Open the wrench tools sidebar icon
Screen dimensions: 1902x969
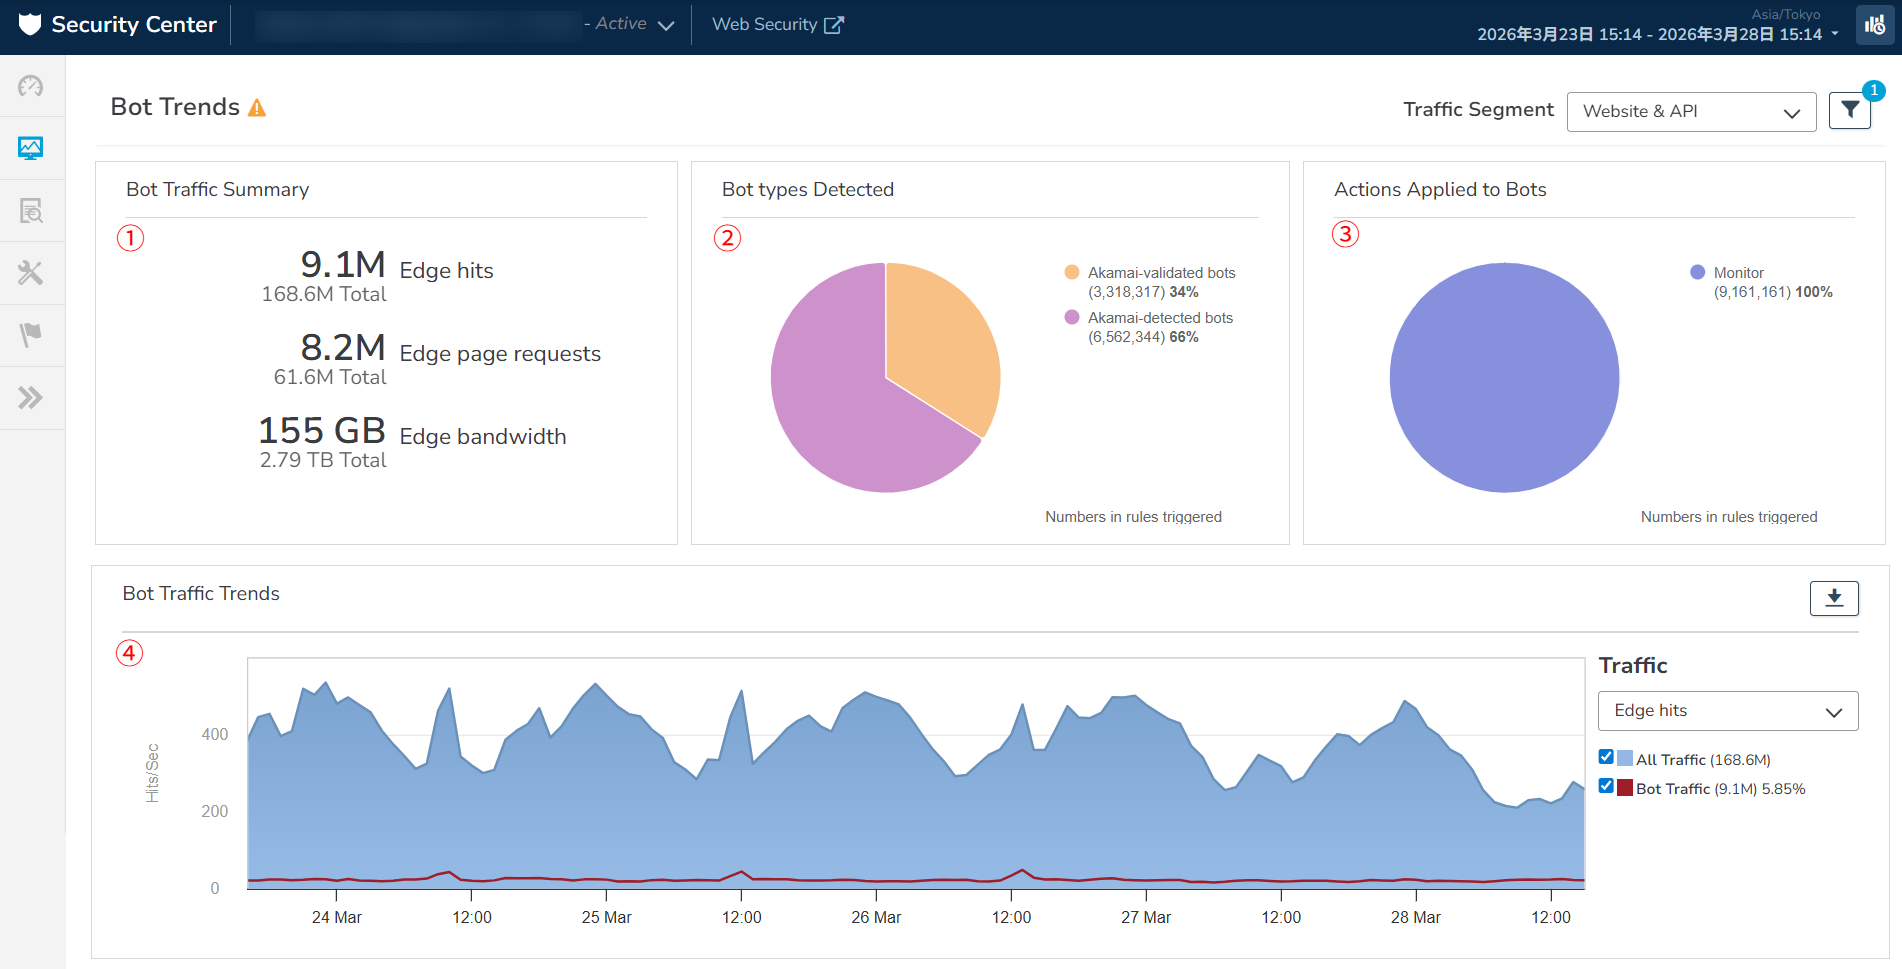point(31,273)
